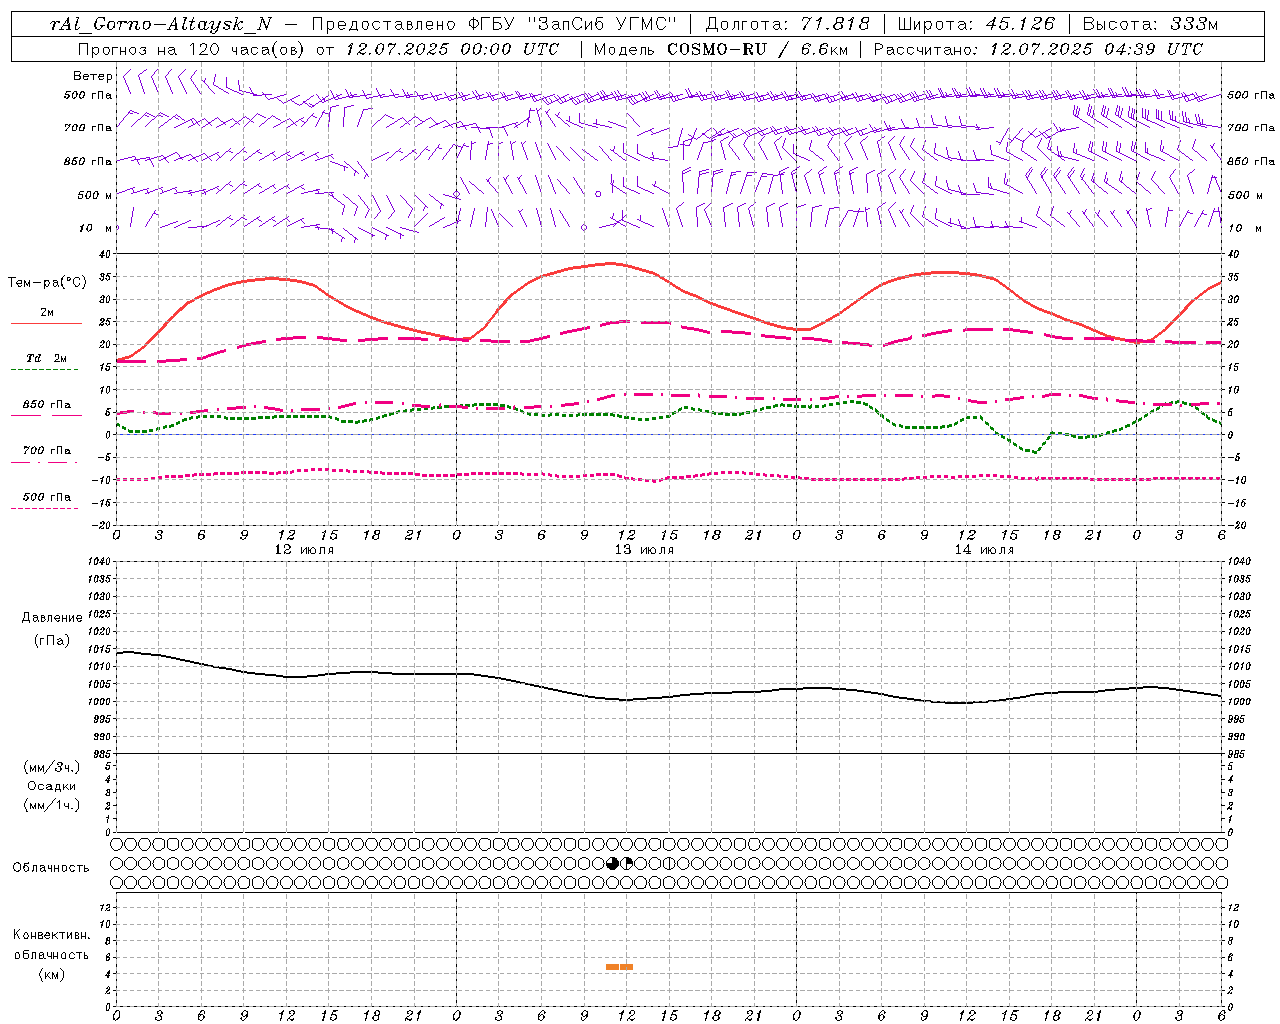
Task: Click the (мм/3ч.) precipitation unit label
Action: [x=52, y=767]
